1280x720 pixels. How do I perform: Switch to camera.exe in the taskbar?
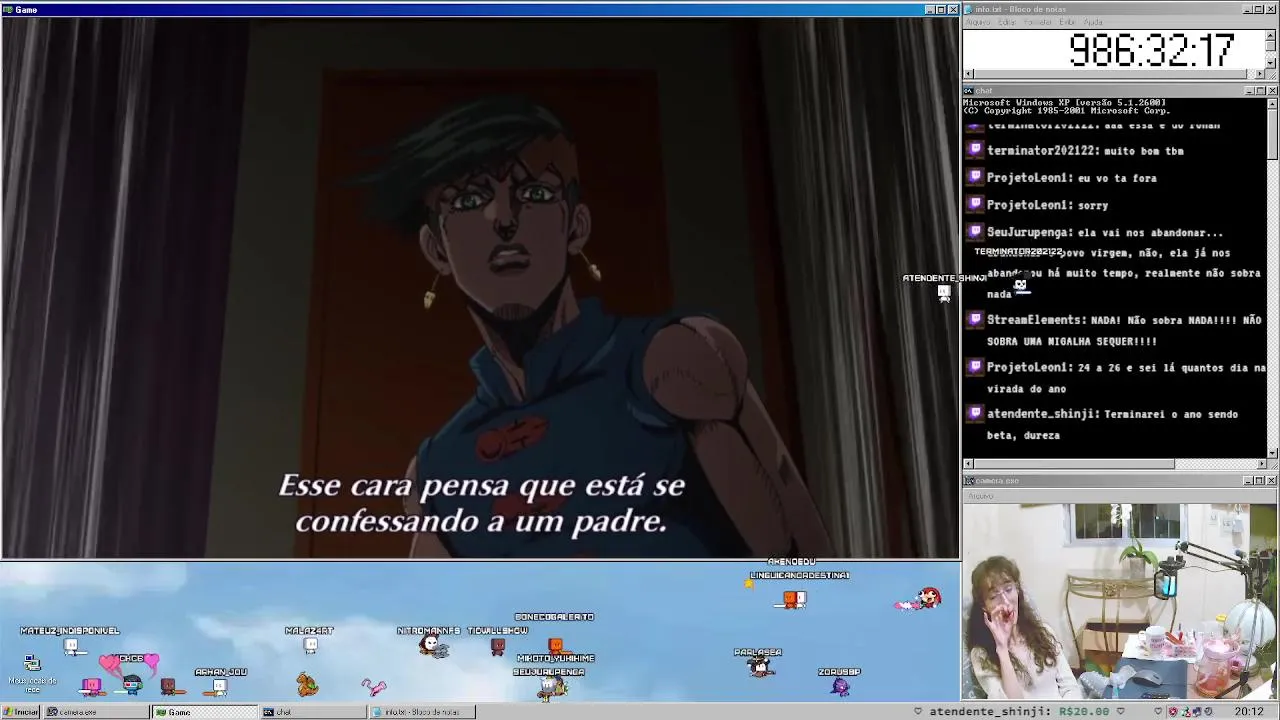click(x=97, y=712)
